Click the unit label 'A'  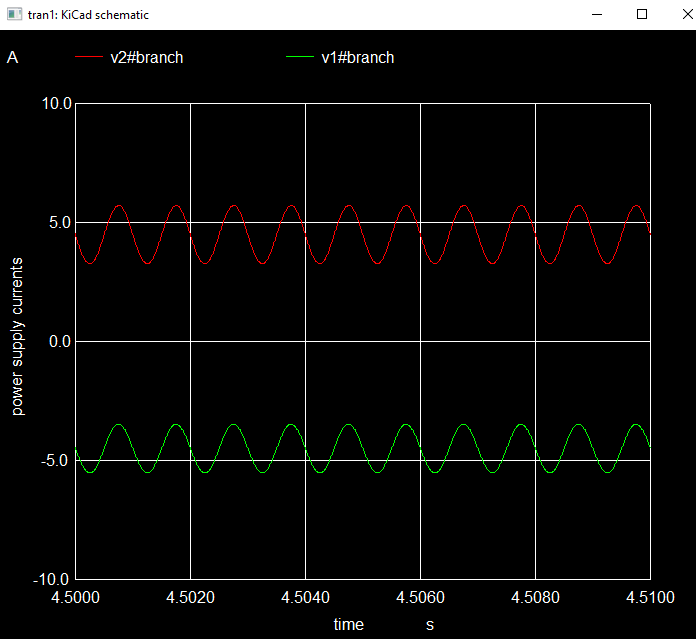[12, 58]
